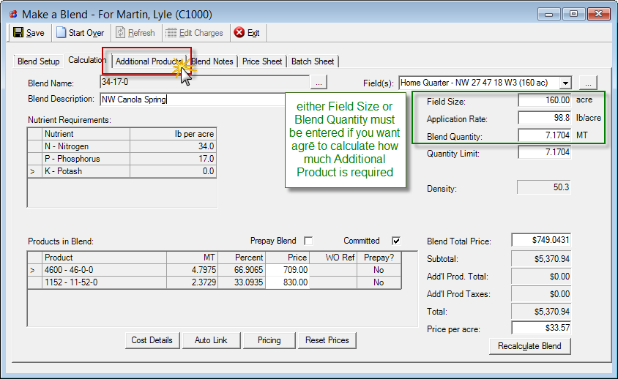Viewport: 618px width, 379px height.
Task: Click the Refresh toolbar button
Action: (135, 33)
